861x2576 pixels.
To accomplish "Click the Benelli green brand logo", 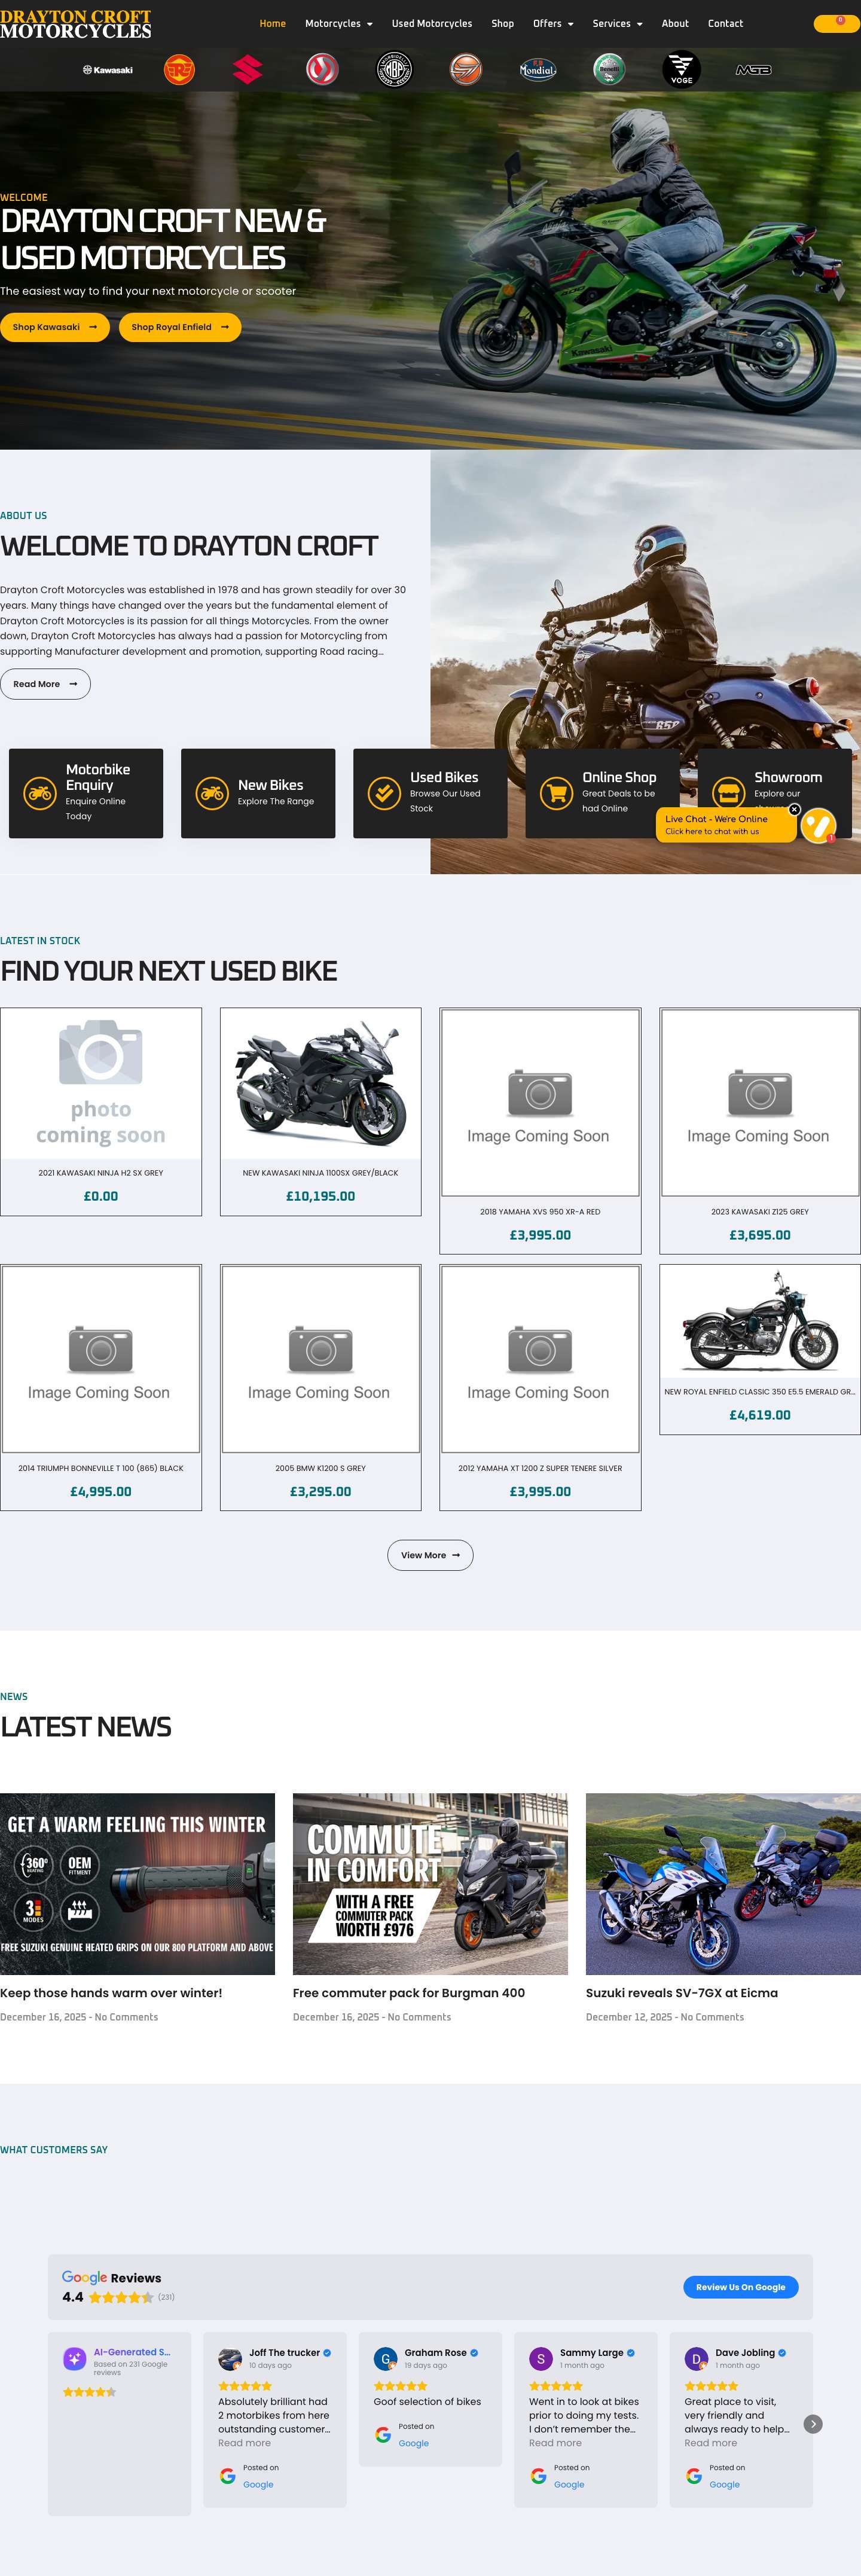I will pos(609,70).
